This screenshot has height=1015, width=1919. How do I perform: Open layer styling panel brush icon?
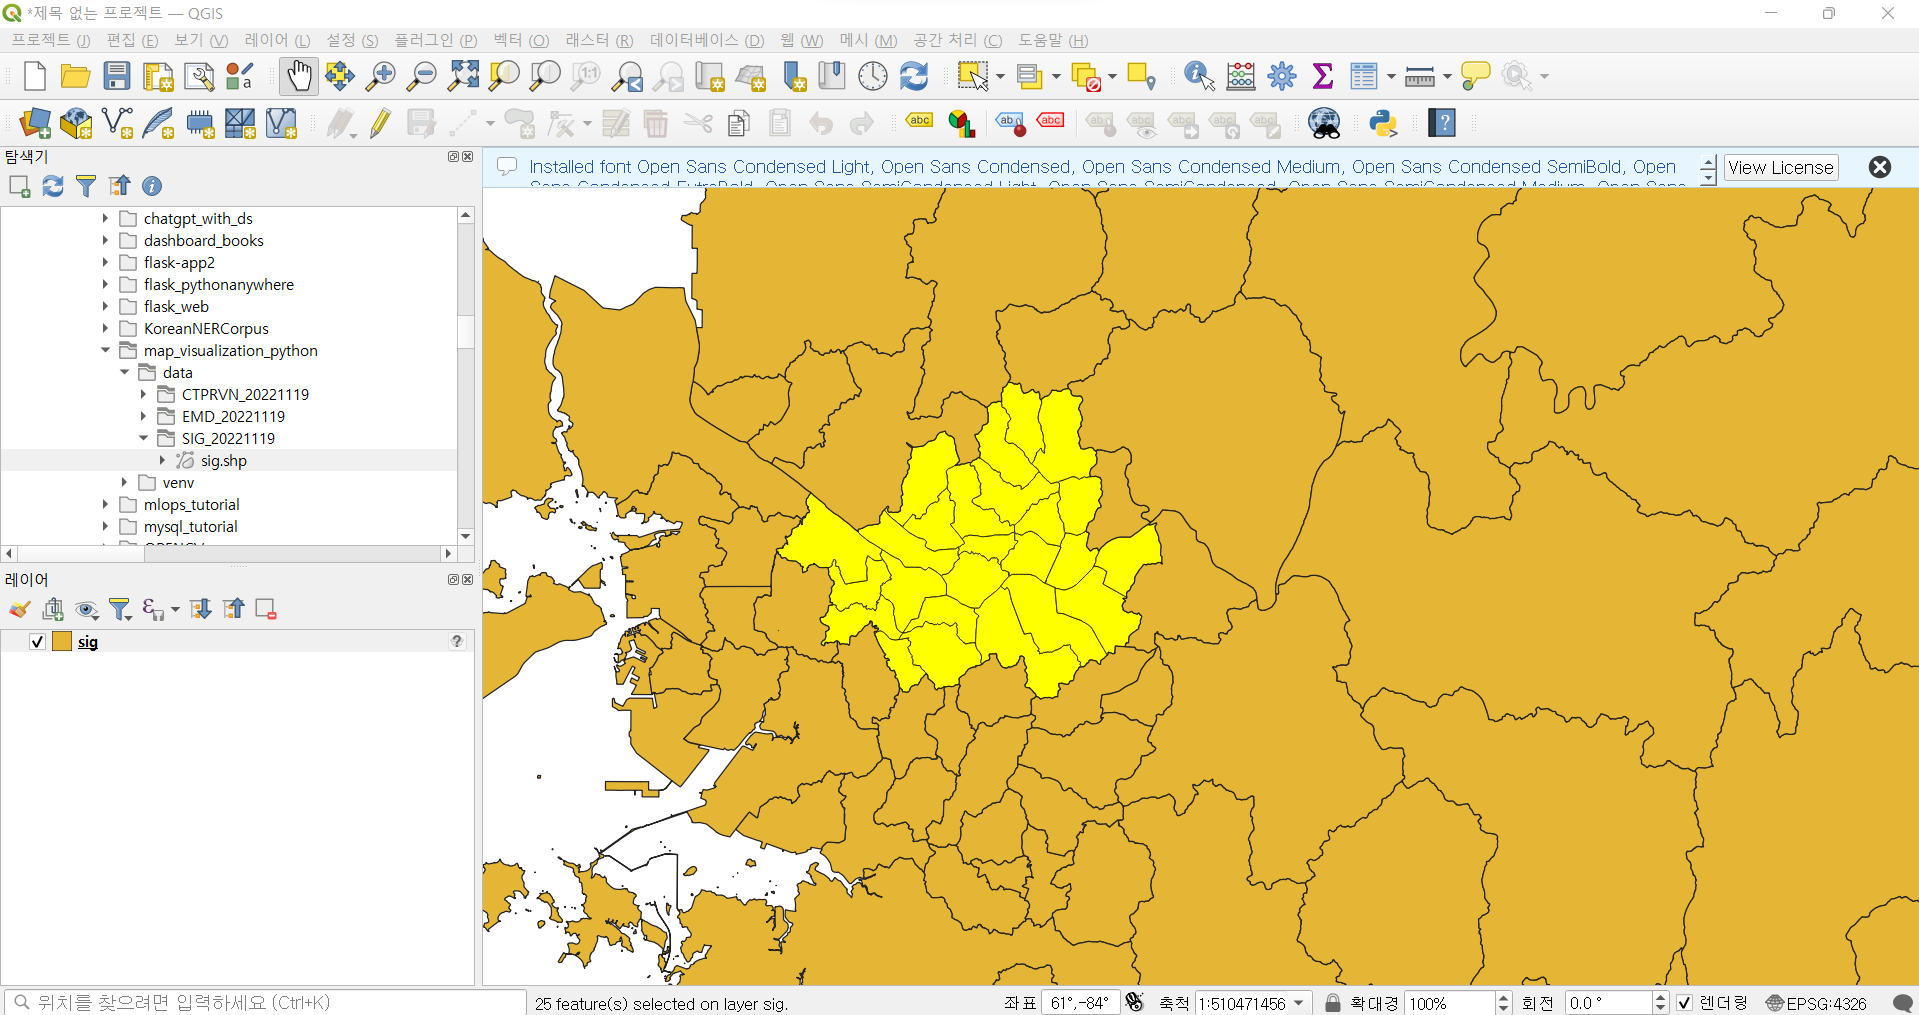[20, 609]
